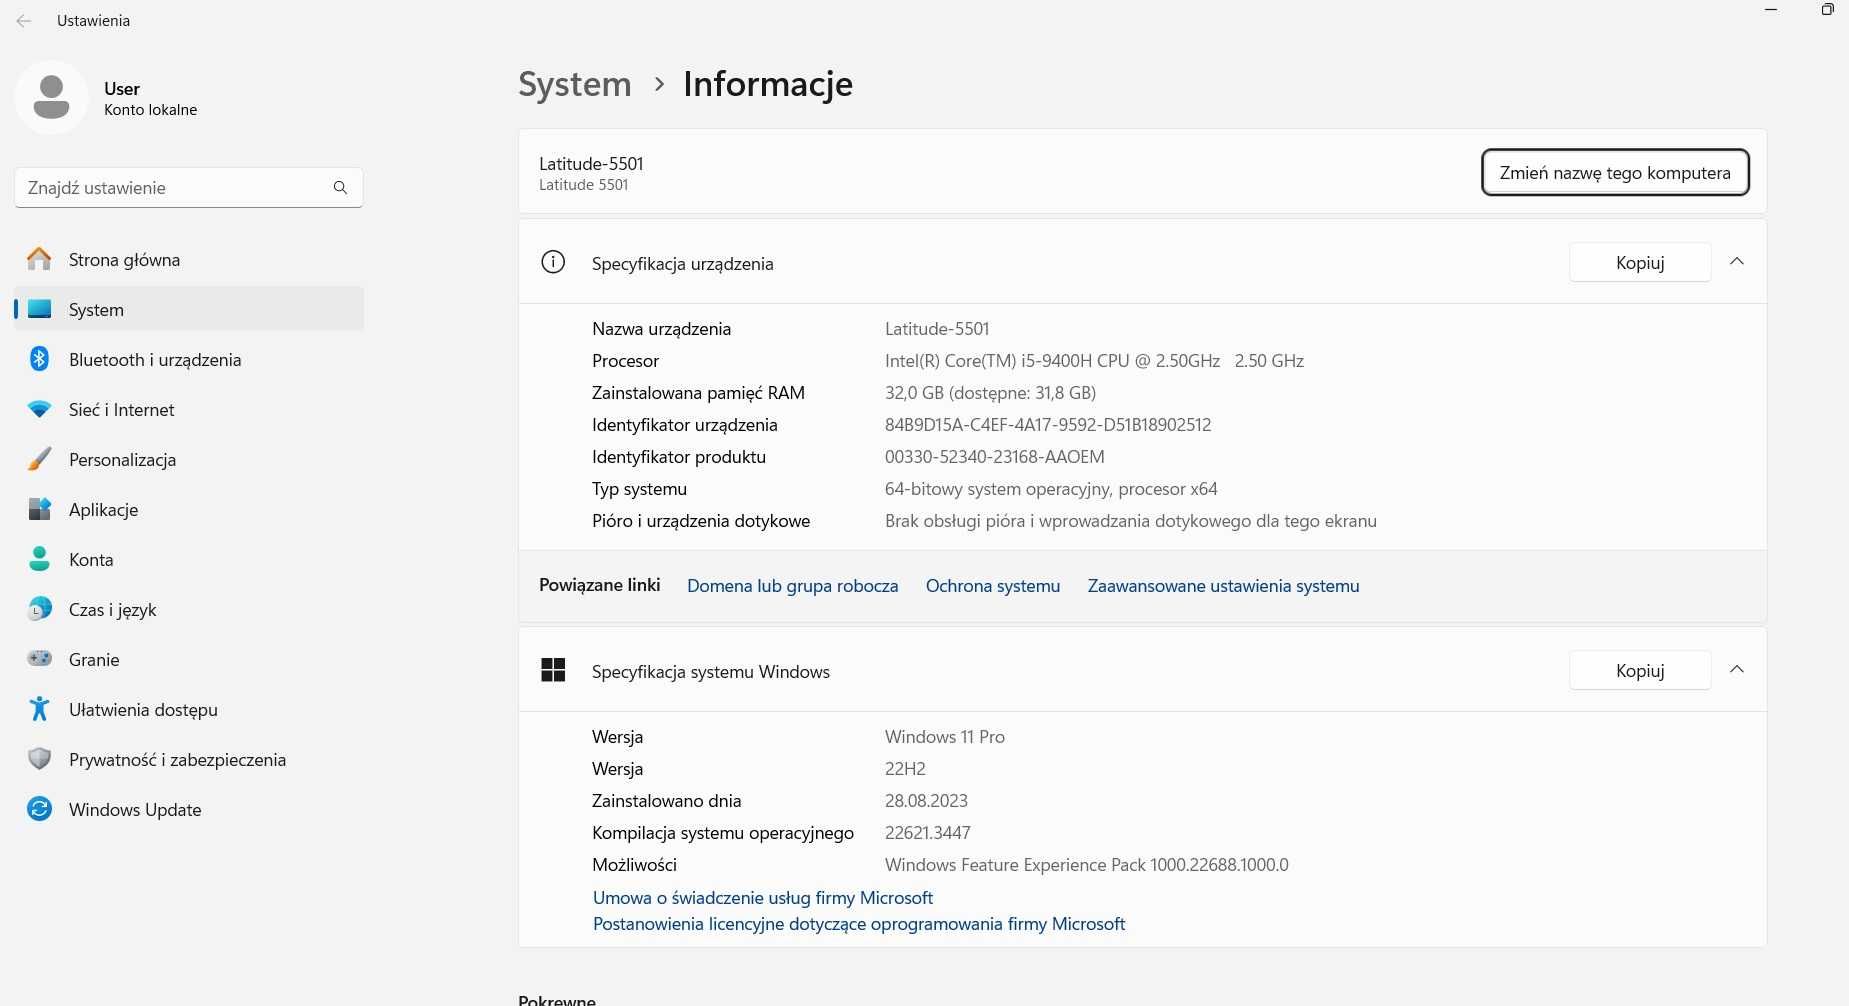Collapse the Specyfikacja urządzenia section chevron
The width and height of the screenshot is (1849, 1006).
[x=1737, y=261]
